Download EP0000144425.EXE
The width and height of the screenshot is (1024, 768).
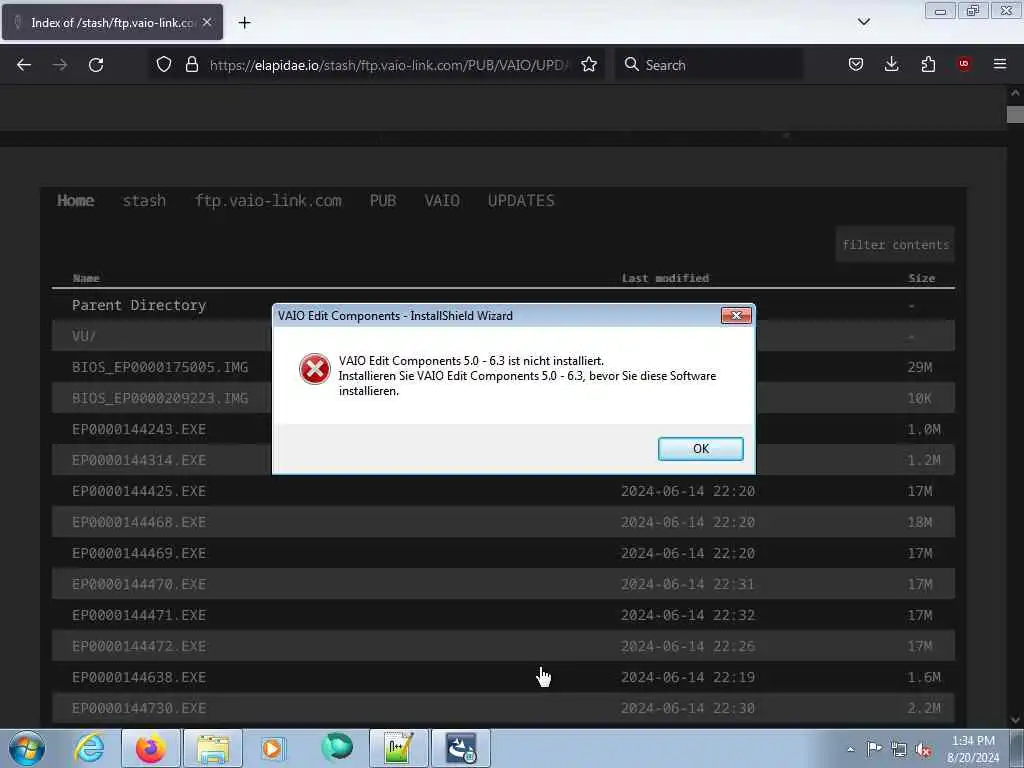click(139, 491)
